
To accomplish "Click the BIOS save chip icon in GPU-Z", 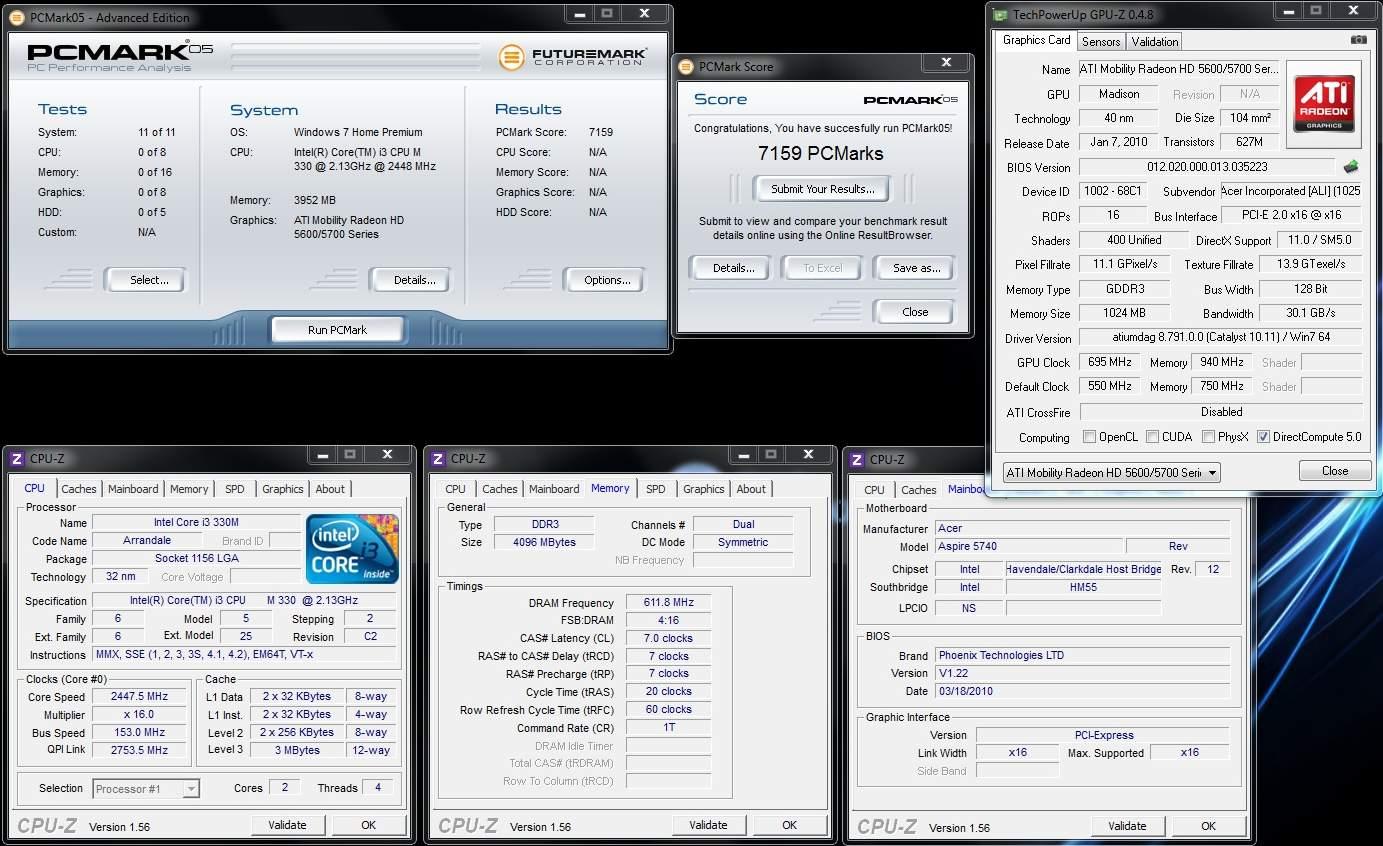I will (x=1351, y=167).
